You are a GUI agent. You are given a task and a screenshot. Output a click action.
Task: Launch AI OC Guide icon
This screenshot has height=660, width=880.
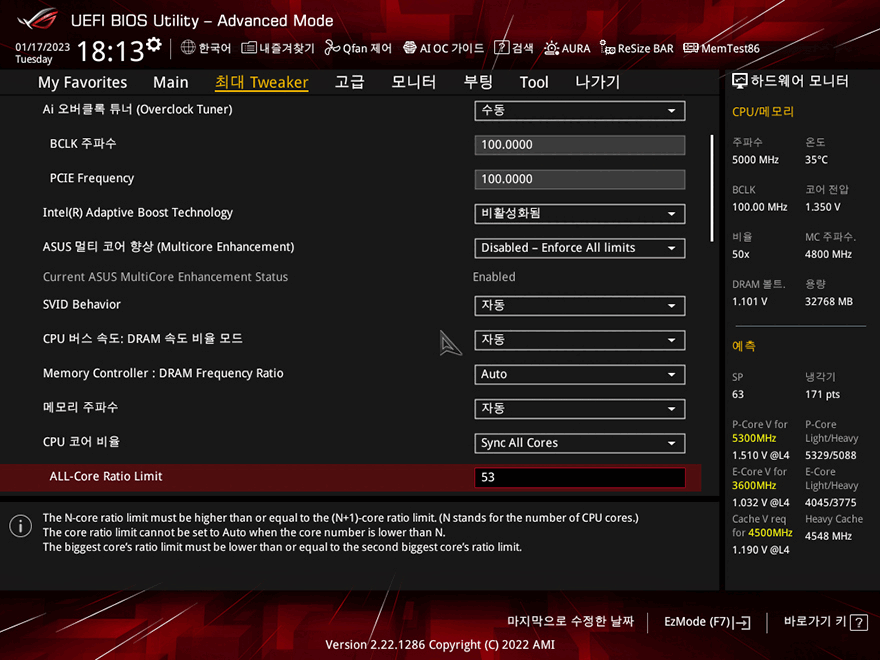click(410, 48)
